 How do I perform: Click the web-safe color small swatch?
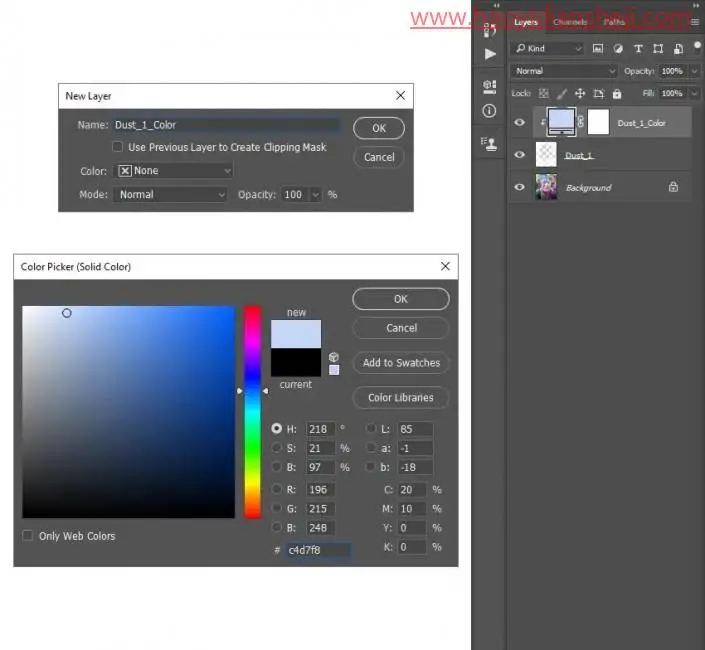(x=334, y=370)
